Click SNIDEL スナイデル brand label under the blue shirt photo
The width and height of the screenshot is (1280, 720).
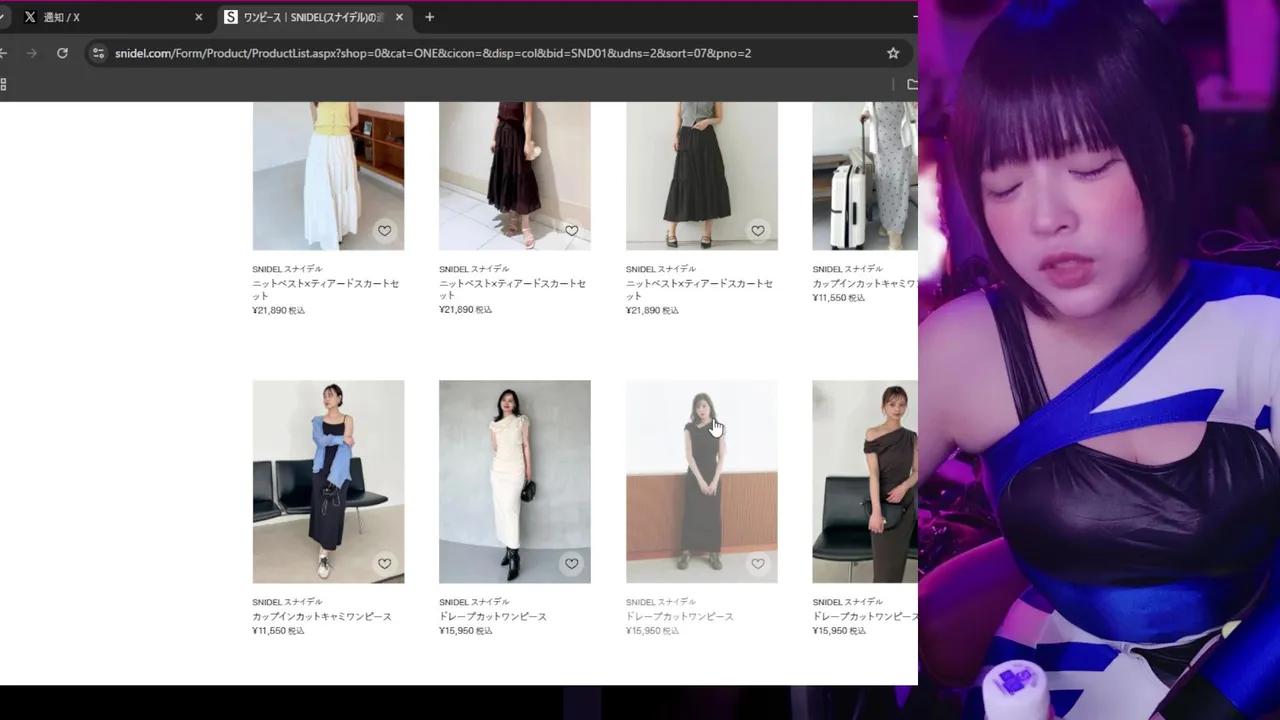click(287, 602)
